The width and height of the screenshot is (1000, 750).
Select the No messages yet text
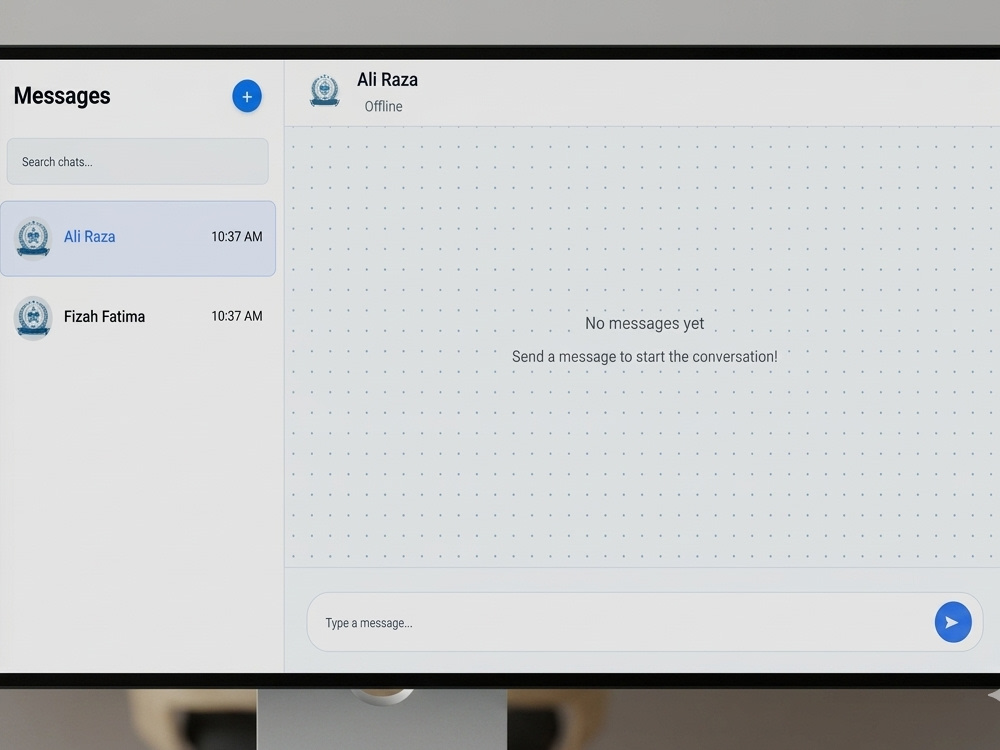645,323
